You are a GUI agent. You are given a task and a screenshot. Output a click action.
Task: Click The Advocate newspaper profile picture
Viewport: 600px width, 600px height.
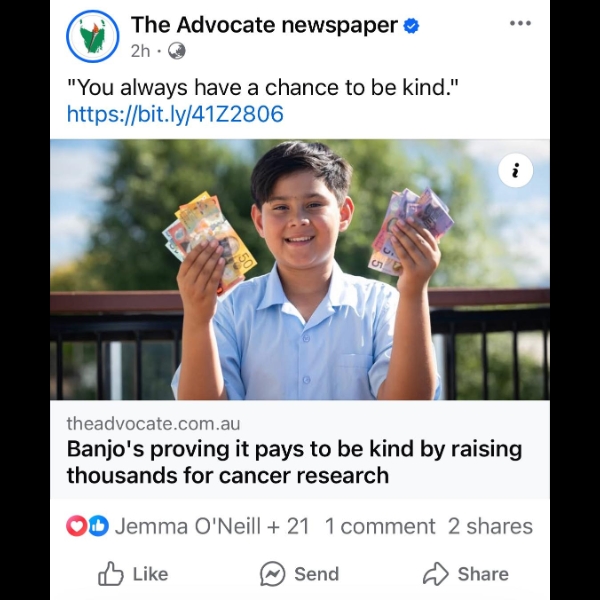[93, 36]
